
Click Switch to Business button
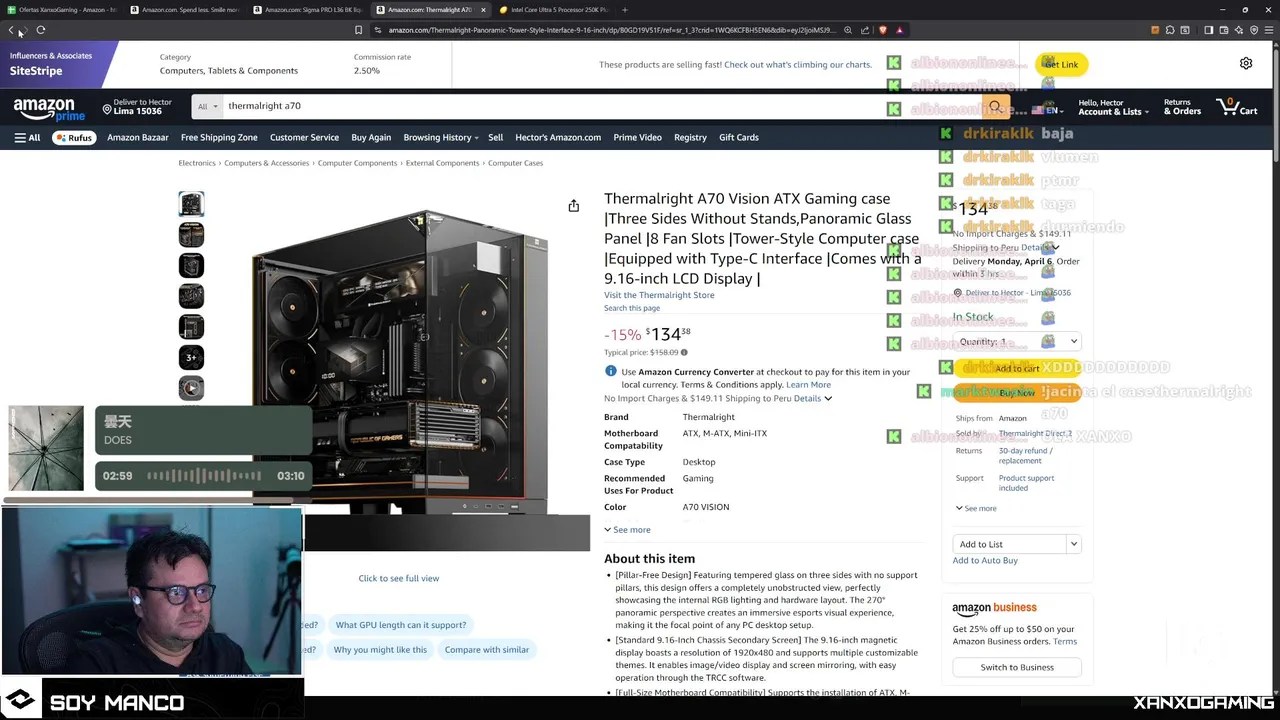[1017, 667]
